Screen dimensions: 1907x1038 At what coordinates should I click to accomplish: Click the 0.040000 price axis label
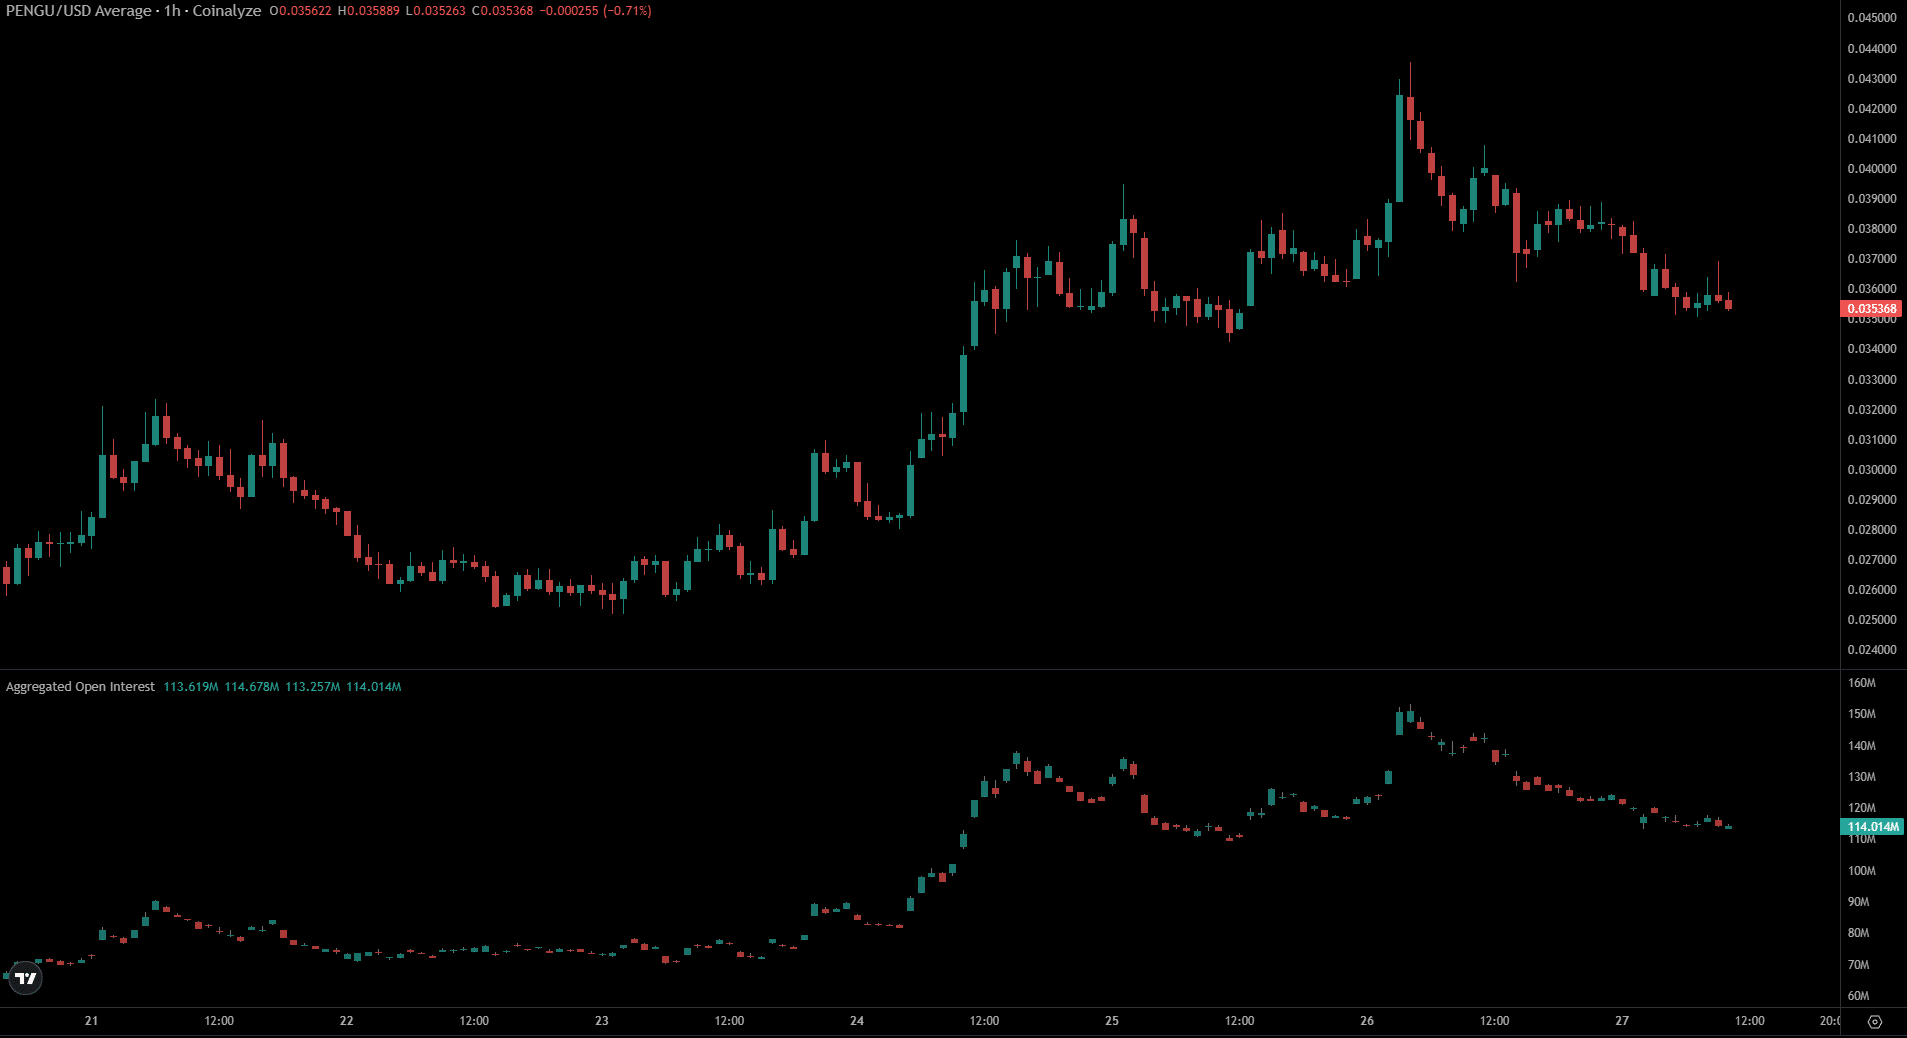pos(1871,169)
